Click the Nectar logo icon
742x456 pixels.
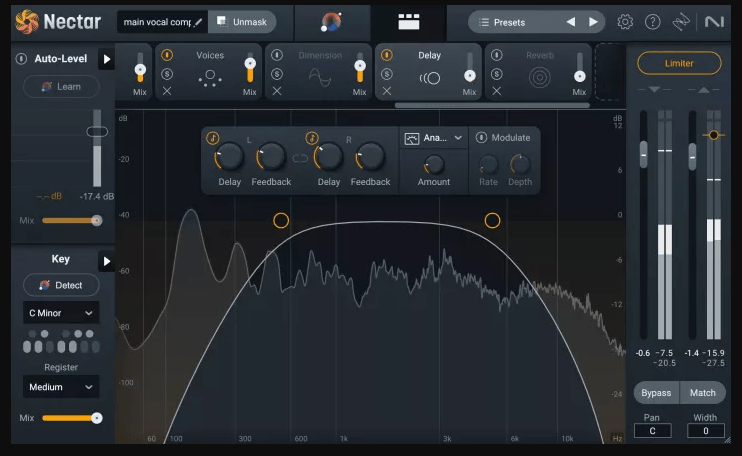tap(26, 22)
